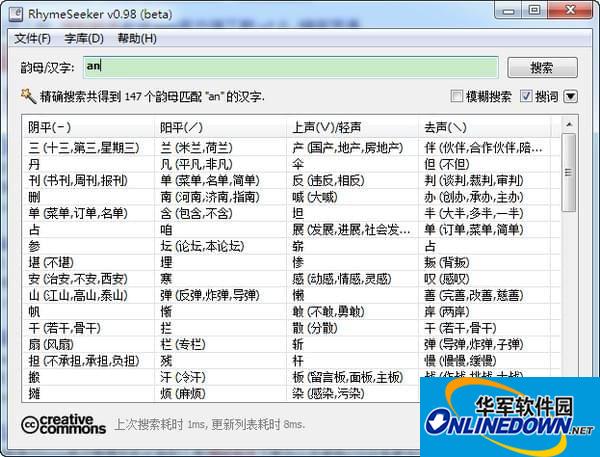
Task: Select the entry 栏 (专栏)
Action: (183, 344)
